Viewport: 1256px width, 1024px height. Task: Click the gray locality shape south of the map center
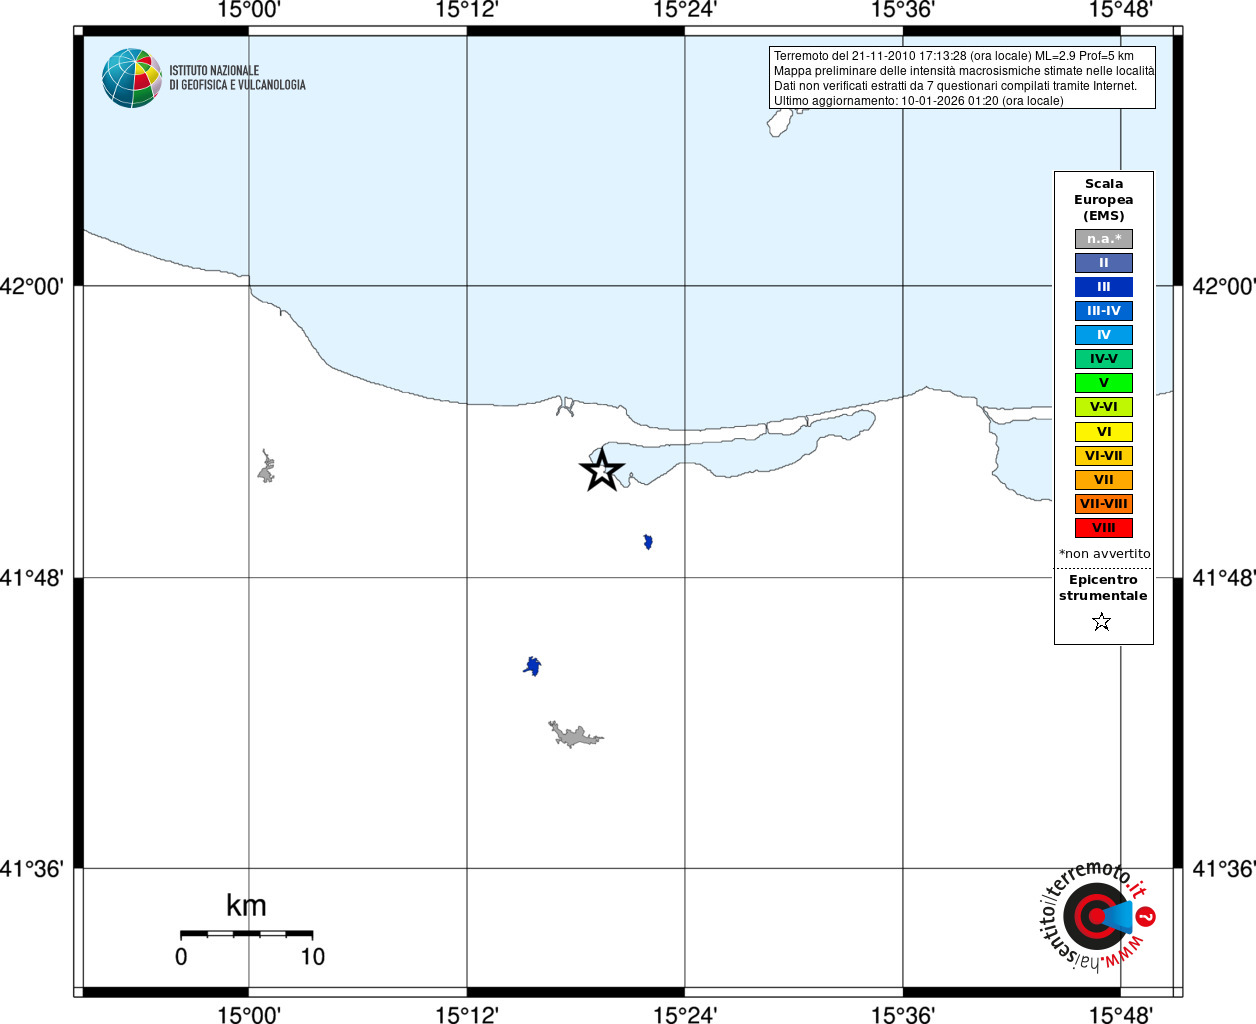click(x=574, y=735)
